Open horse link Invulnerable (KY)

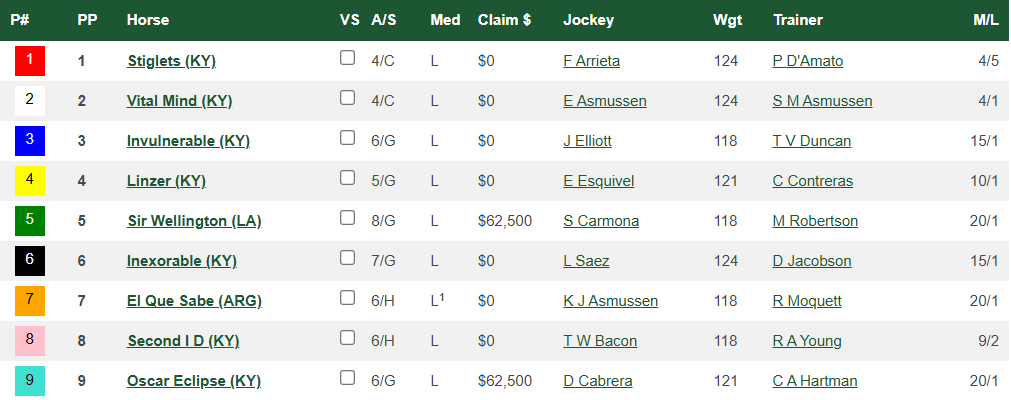point(188,141)
